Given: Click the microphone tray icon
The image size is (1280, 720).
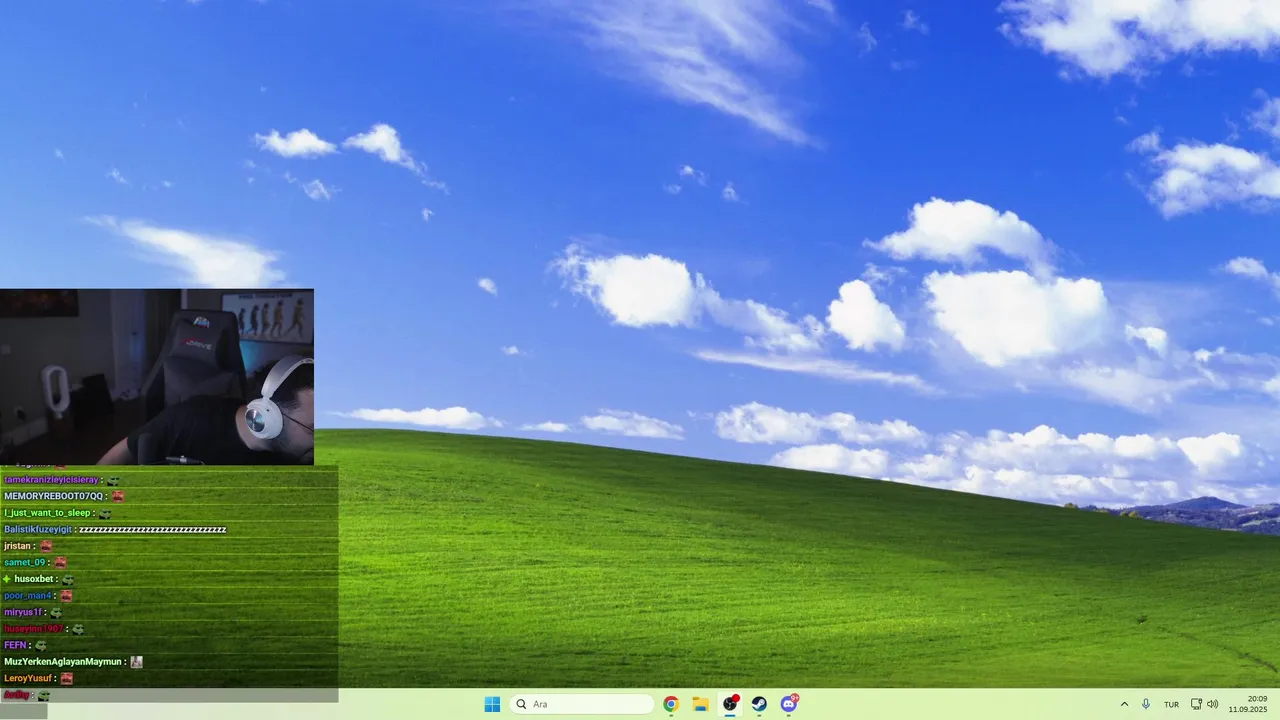Looking at the screenshot, I should coord(1146,704).
